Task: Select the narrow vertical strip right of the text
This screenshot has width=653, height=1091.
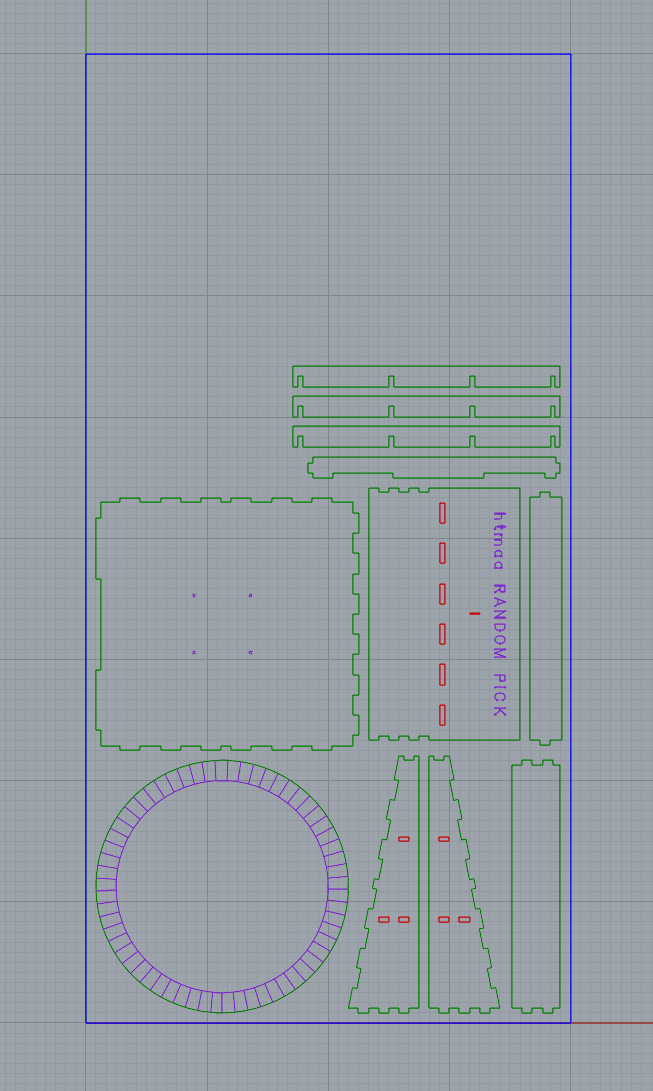Action: click(530, 620)
